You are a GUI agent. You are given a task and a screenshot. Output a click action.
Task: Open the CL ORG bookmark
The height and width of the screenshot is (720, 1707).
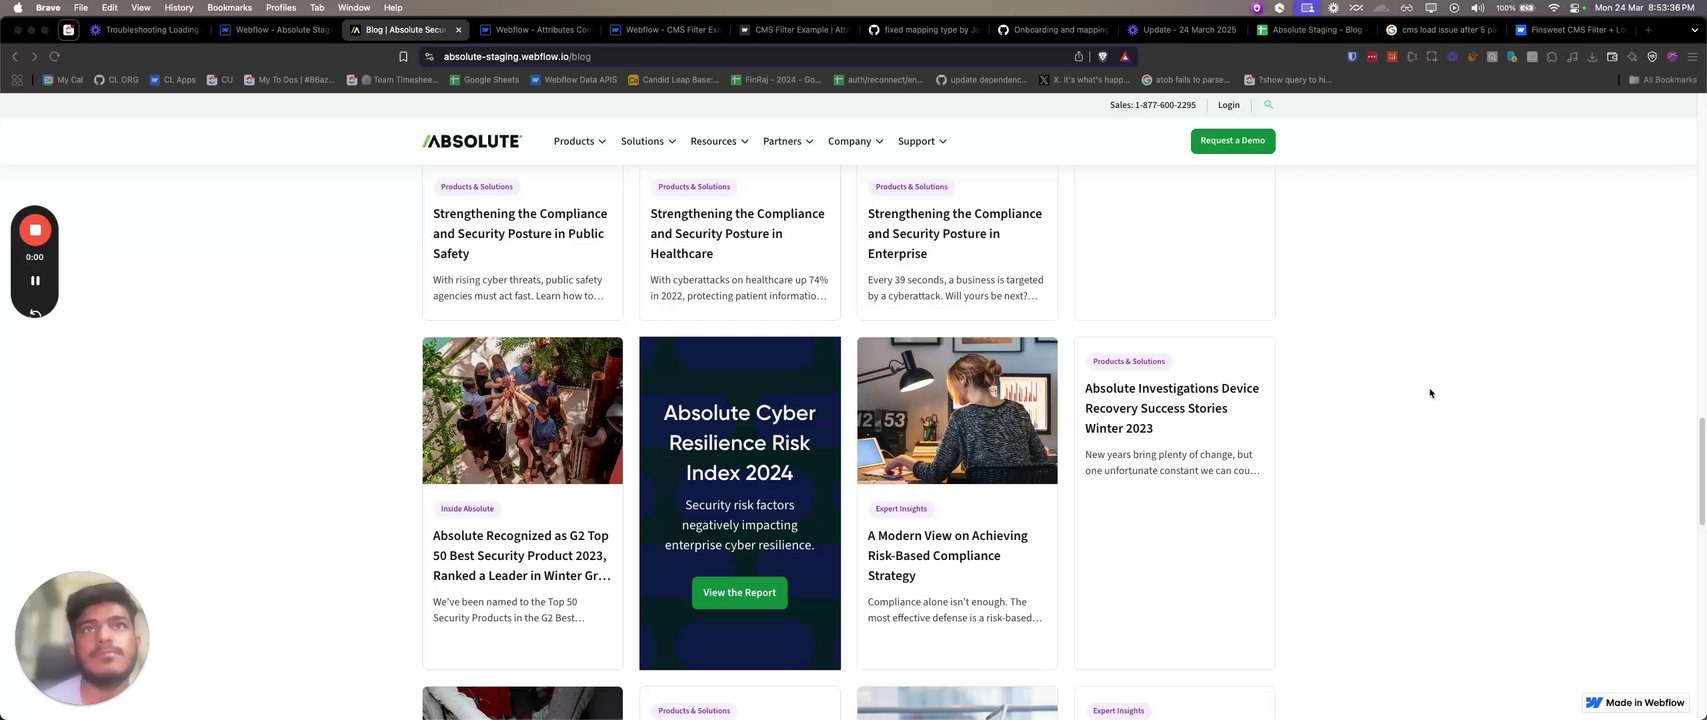(117, 80)
